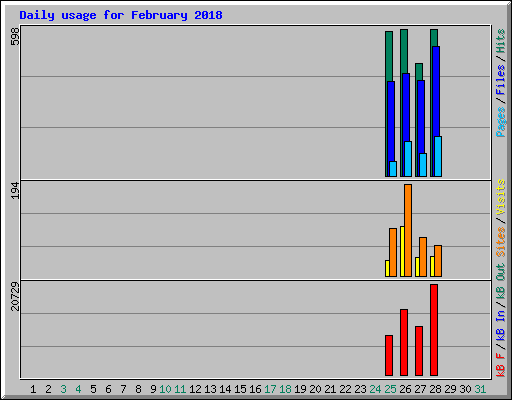Select the 598 axis maximum label
This screenshot has height=400, width=512.
click(x=15, y=37)
